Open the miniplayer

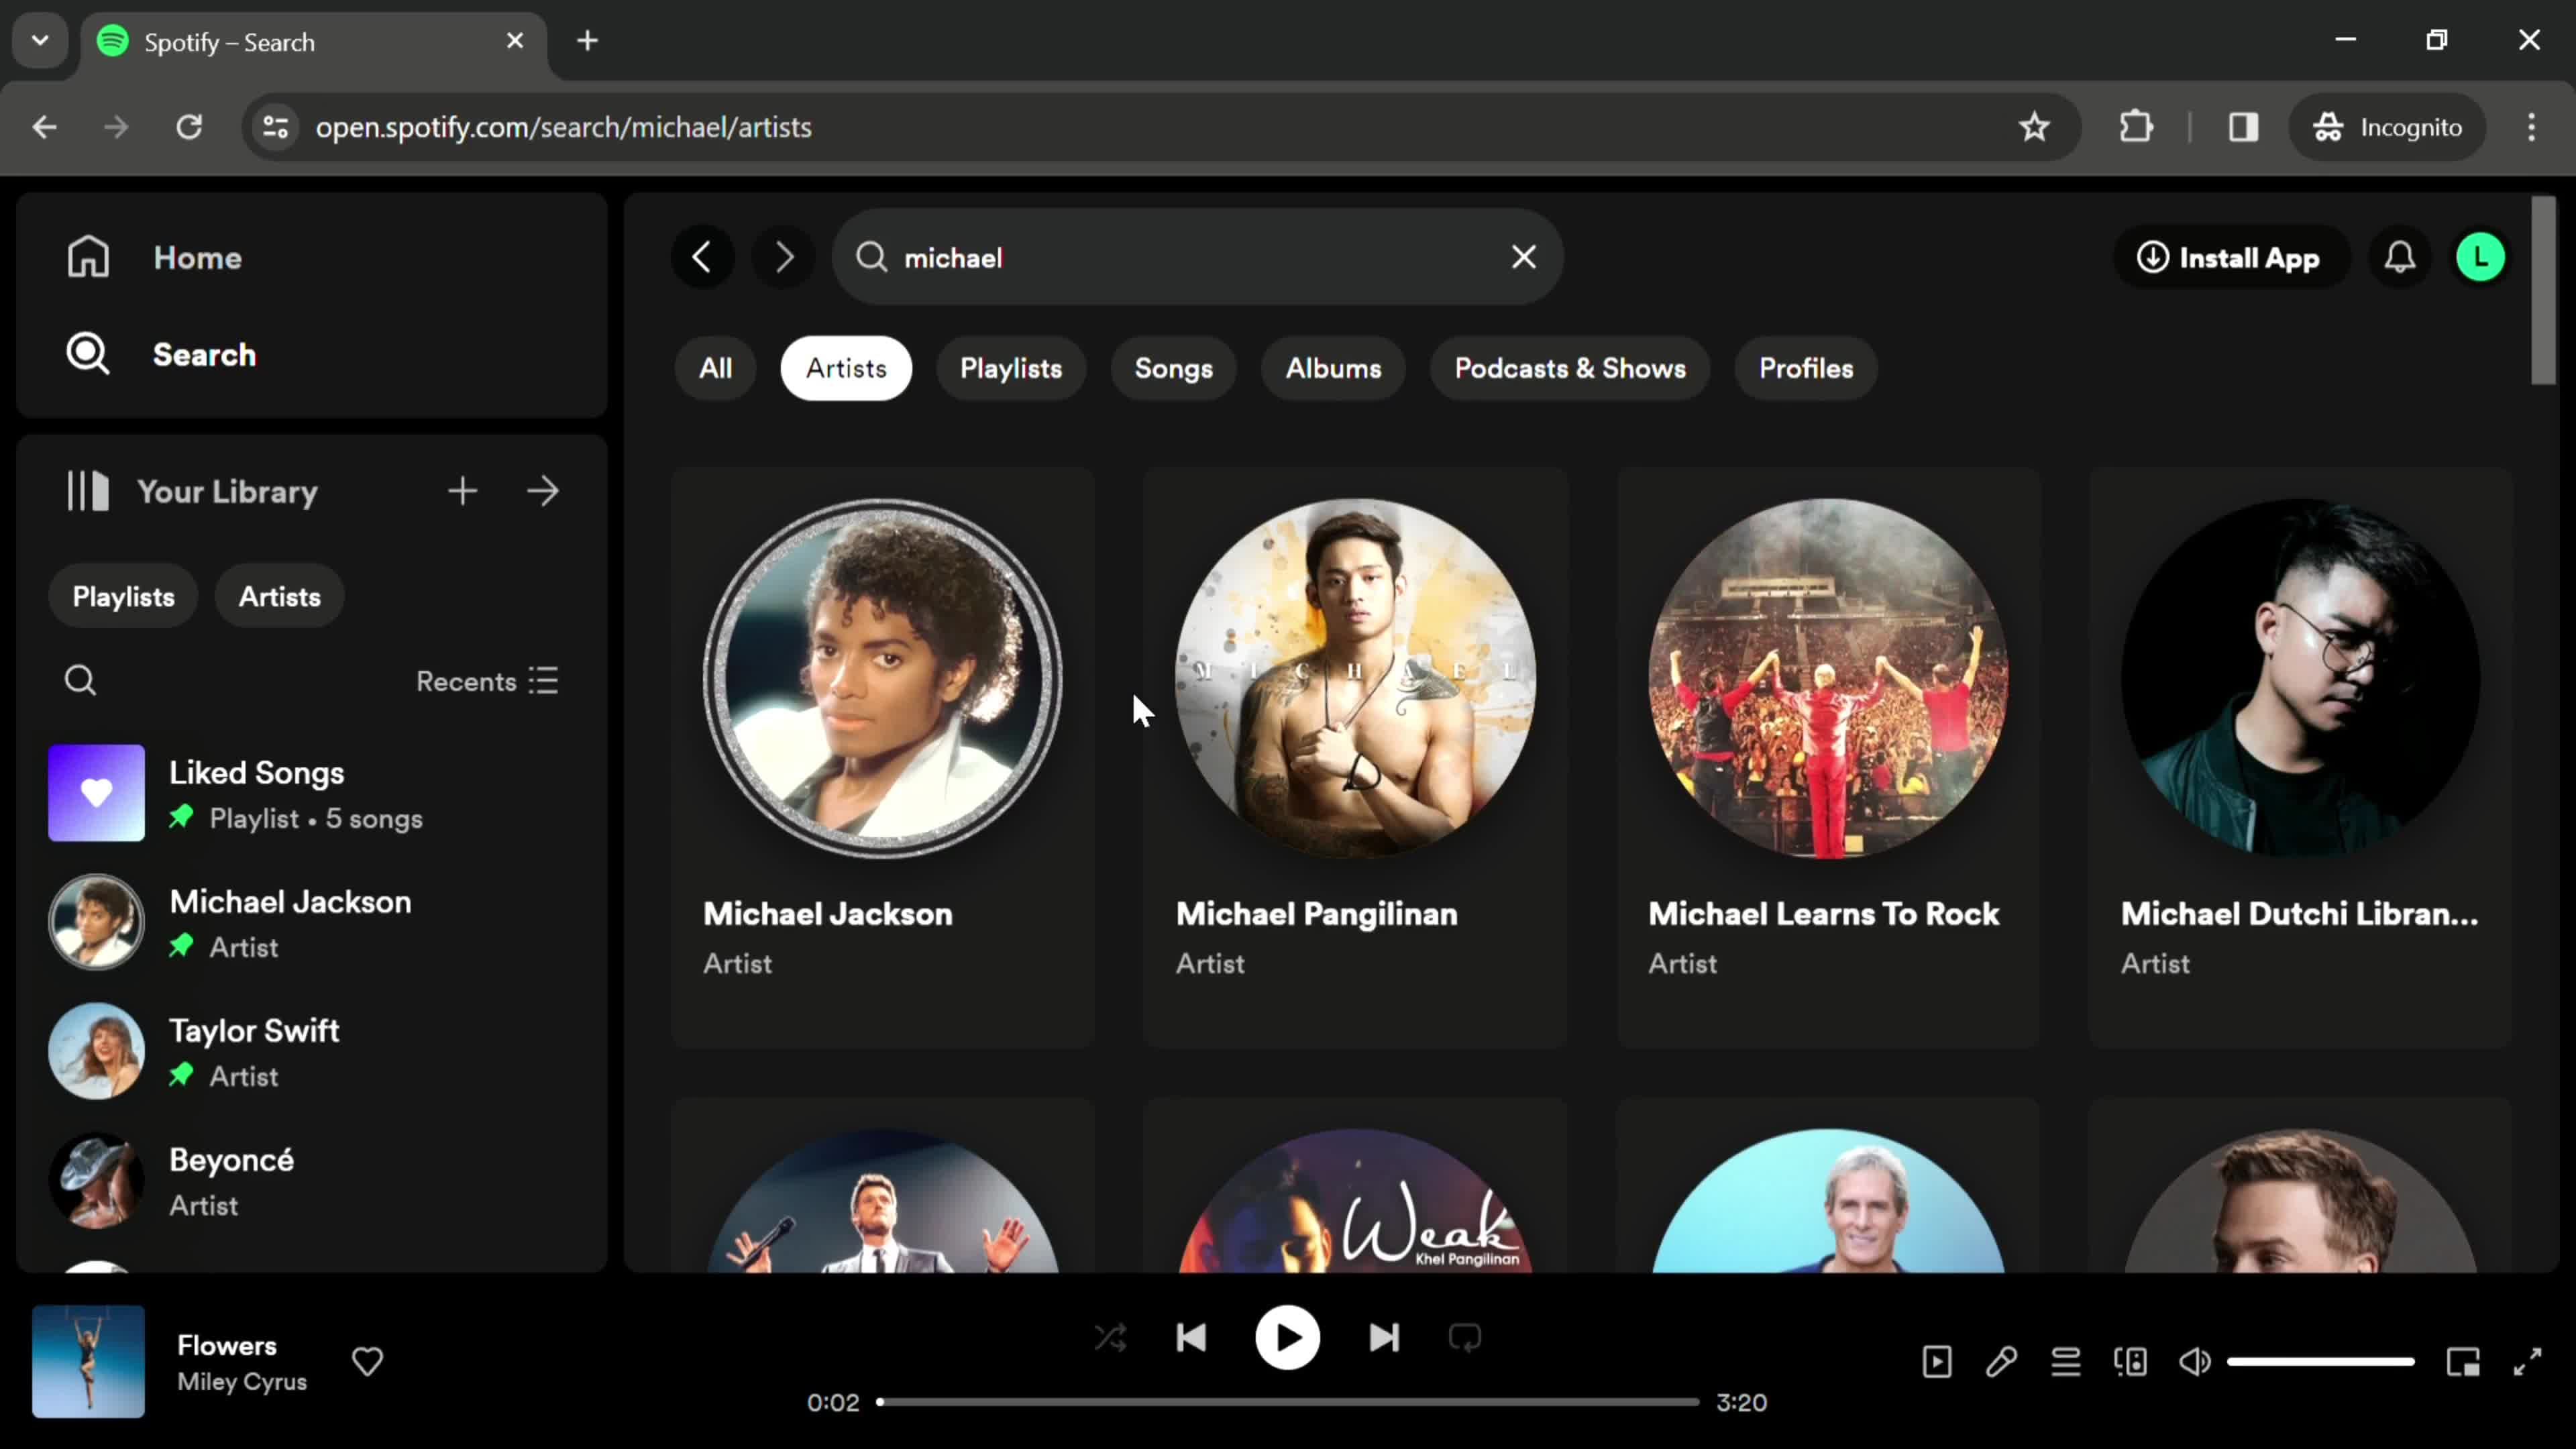point(2463,1361)
